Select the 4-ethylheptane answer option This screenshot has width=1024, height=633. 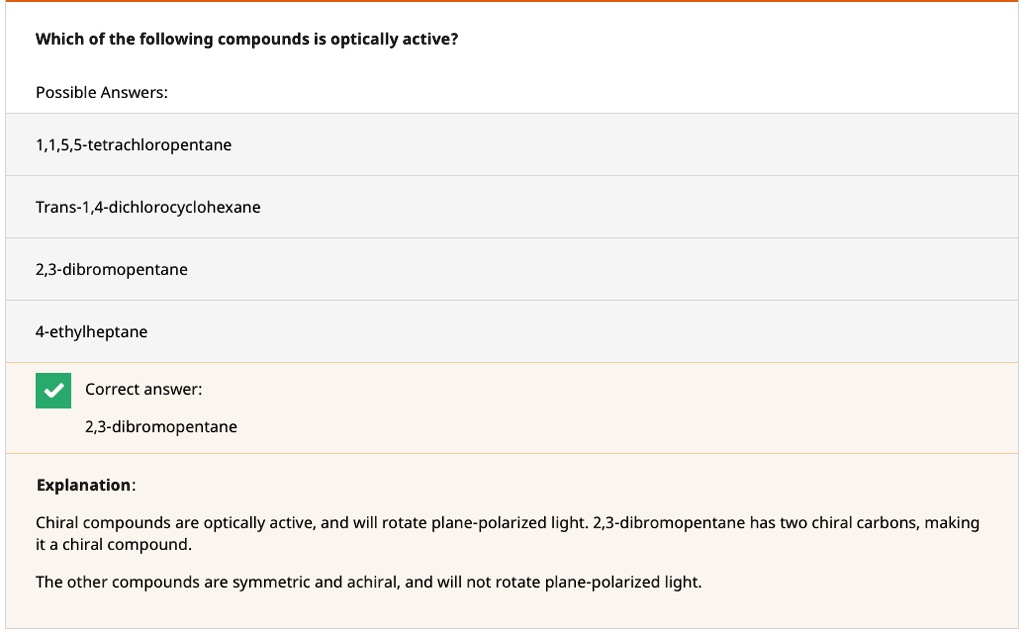pyautogui.click(x=91, y=331)
